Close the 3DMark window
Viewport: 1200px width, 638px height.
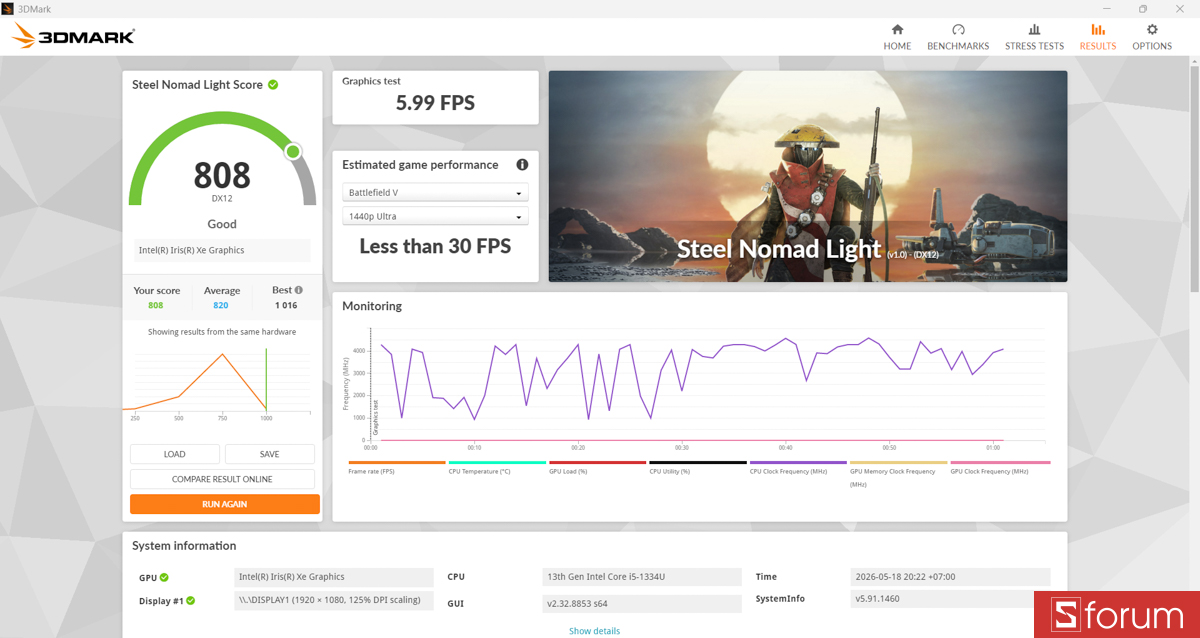click(1179, 8)
